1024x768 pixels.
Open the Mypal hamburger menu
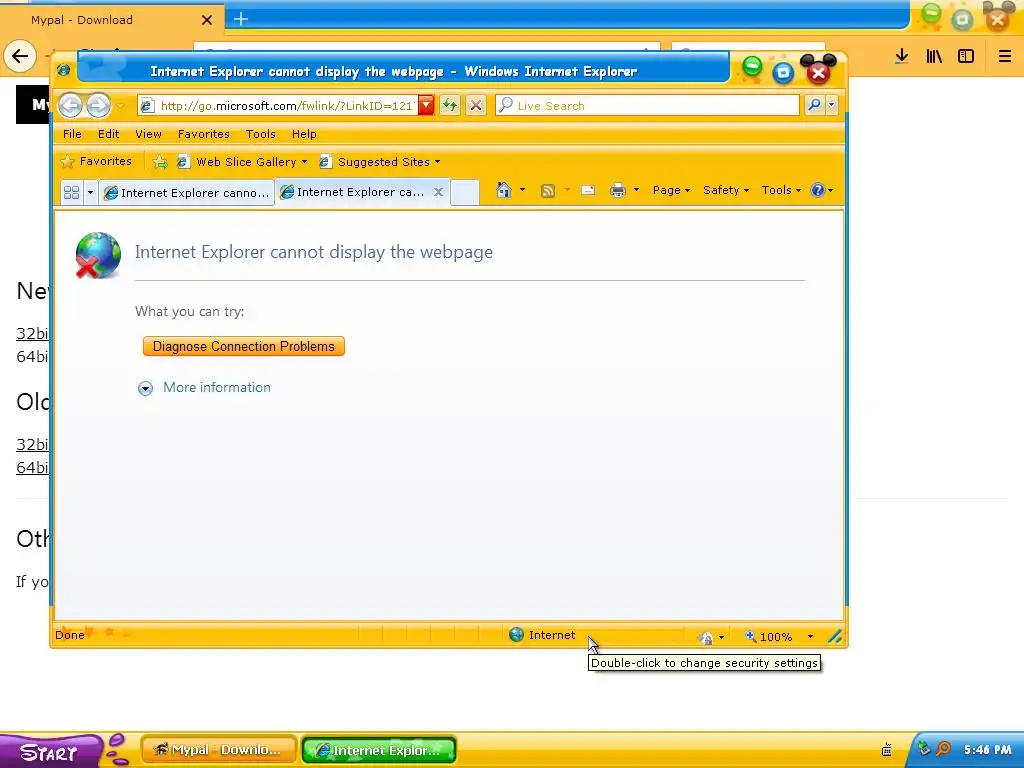1004,56
